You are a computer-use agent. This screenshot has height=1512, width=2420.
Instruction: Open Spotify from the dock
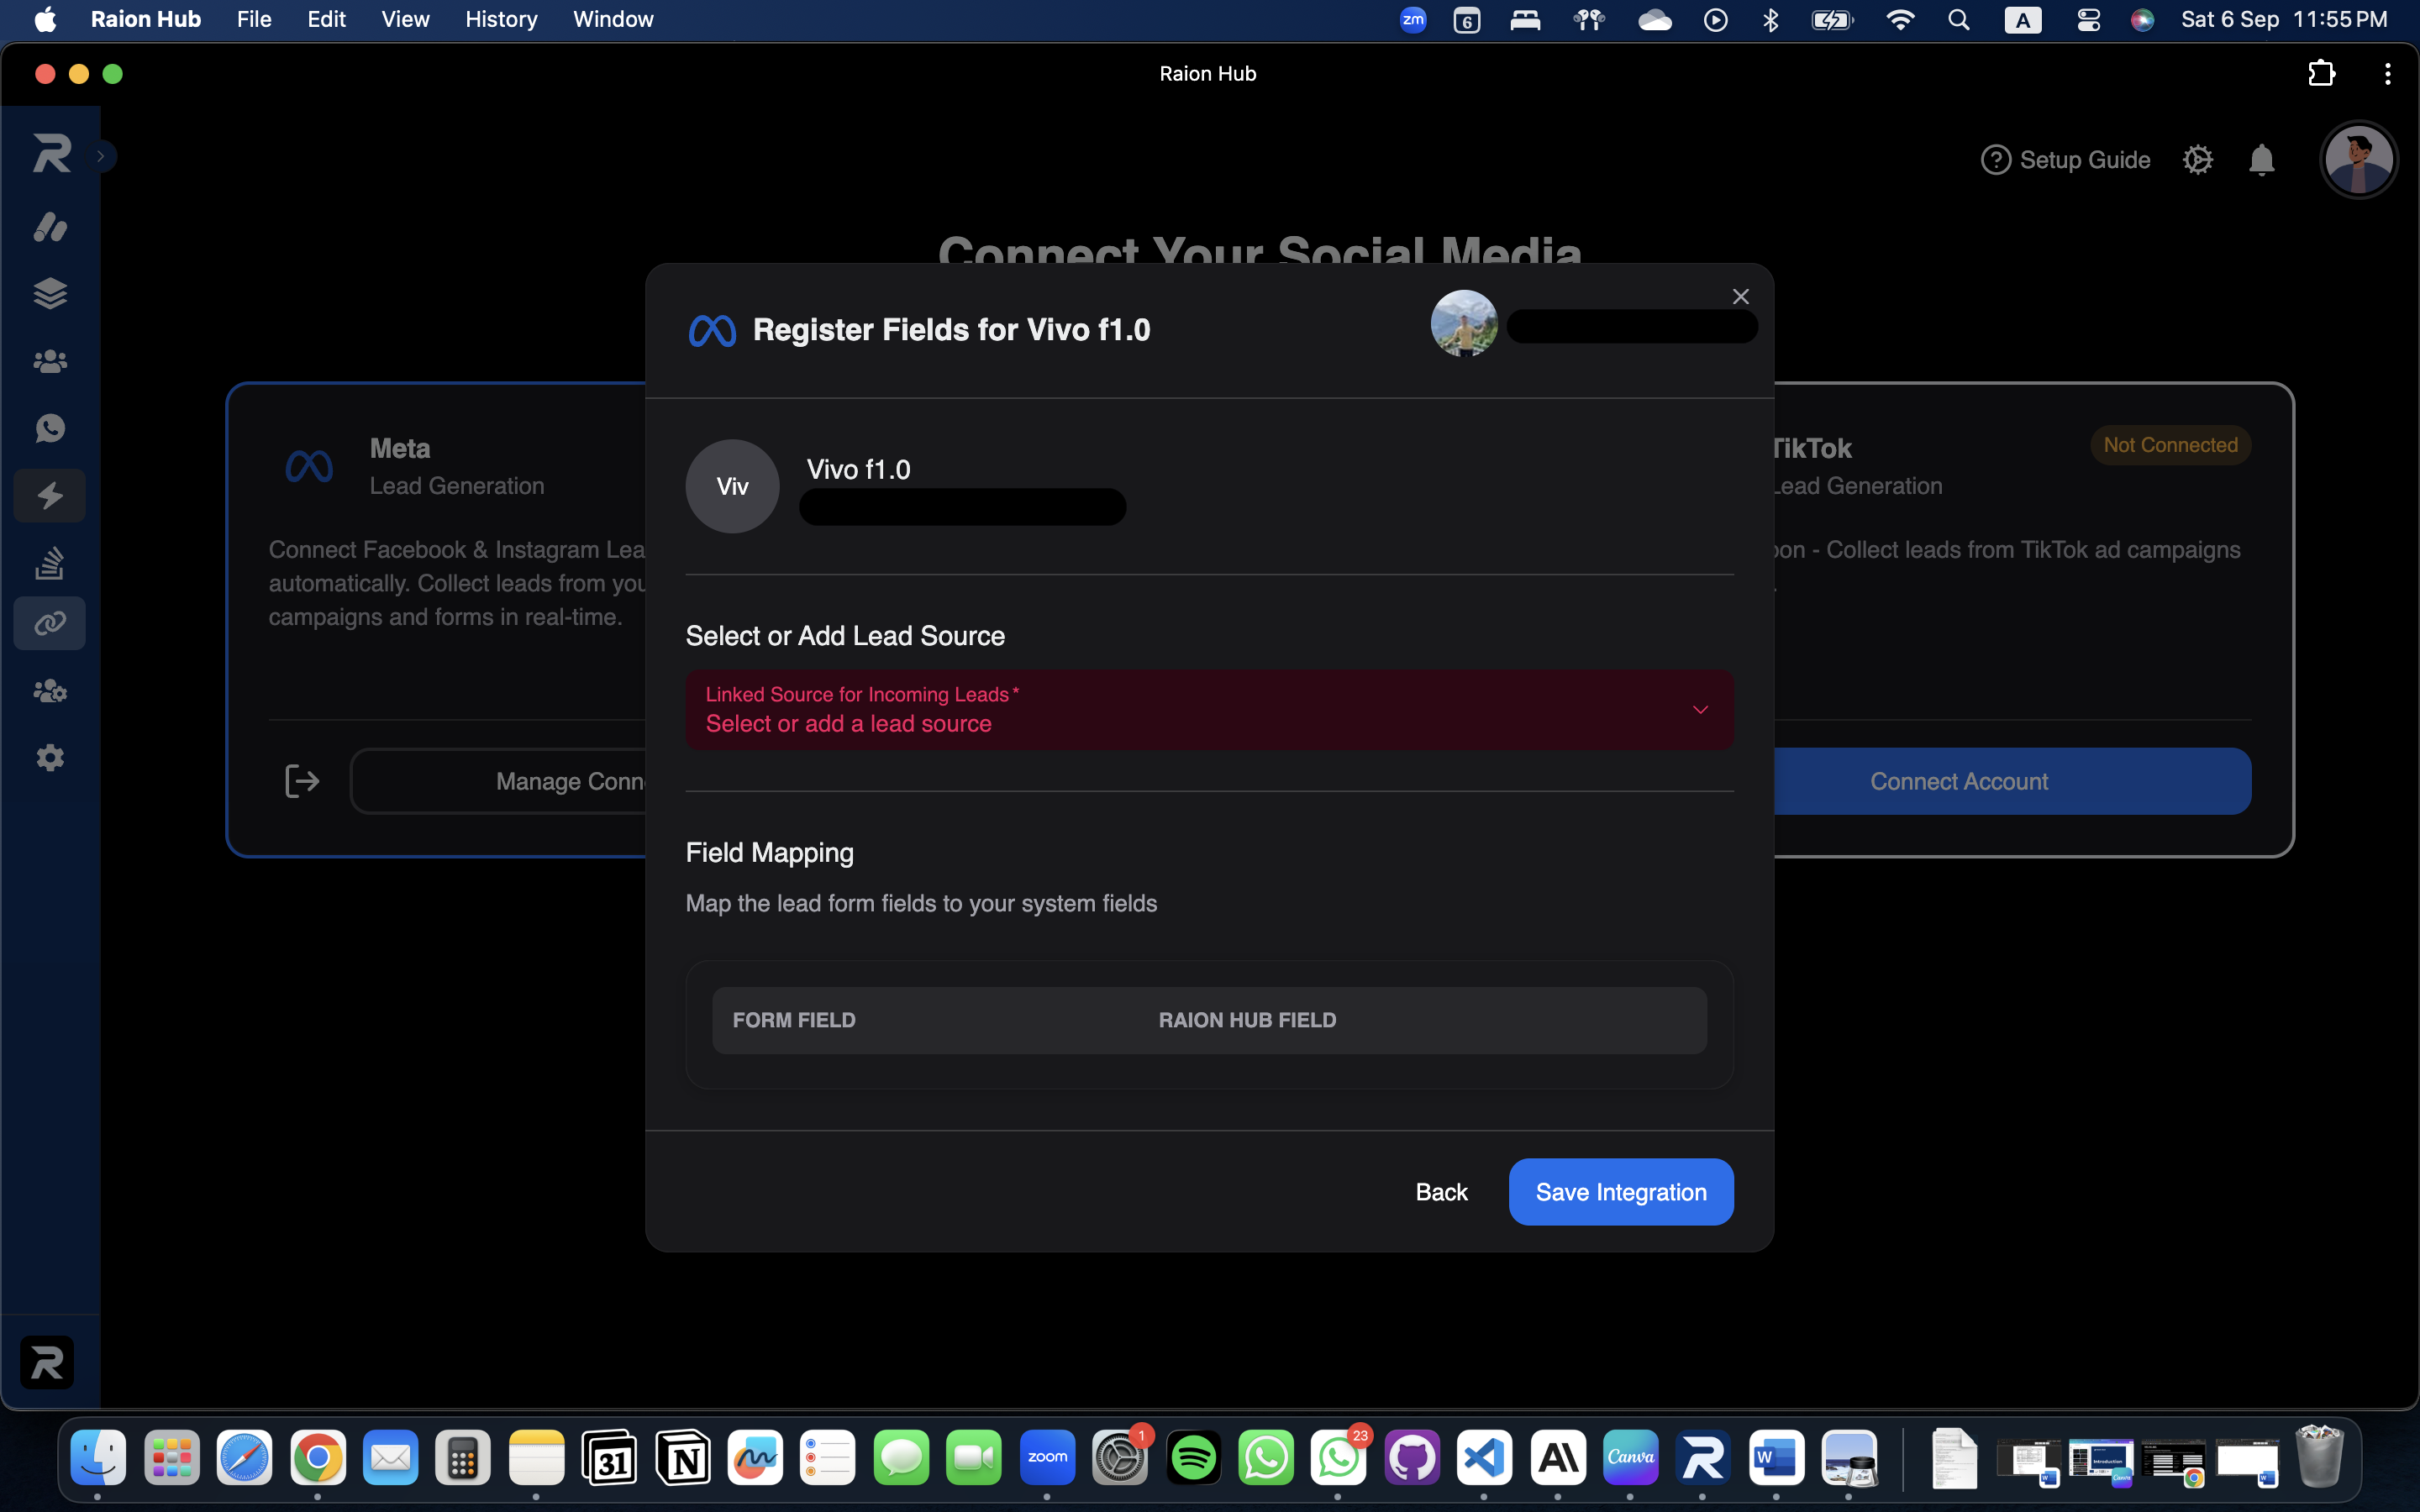click(1193, 1458)
